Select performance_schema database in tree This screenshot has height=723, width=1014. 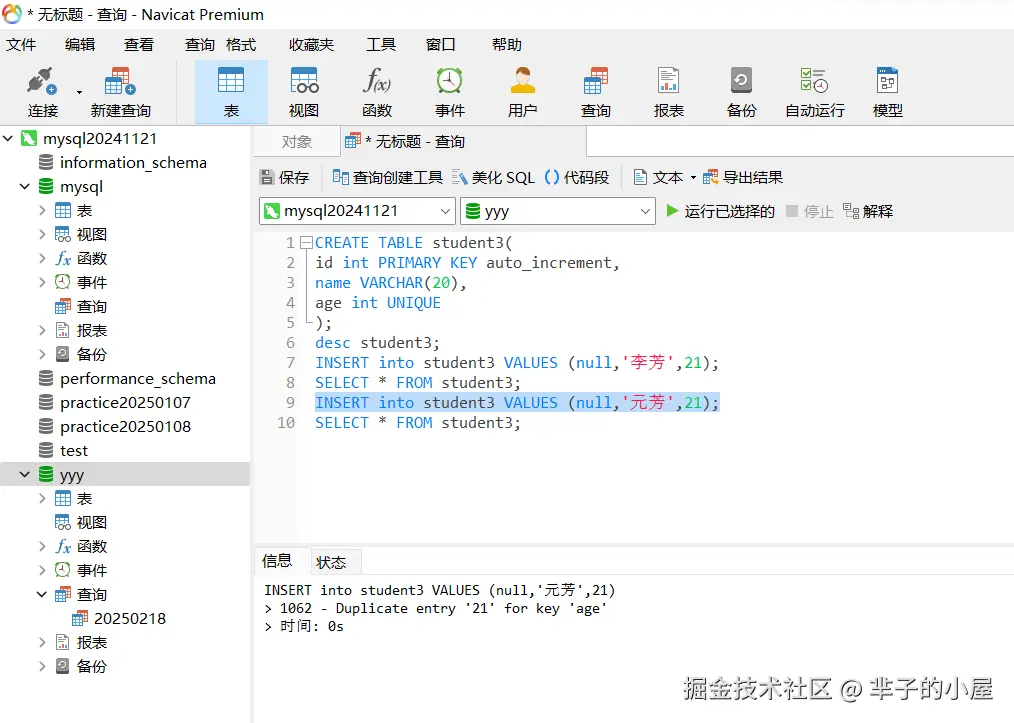tap(127, 378)
